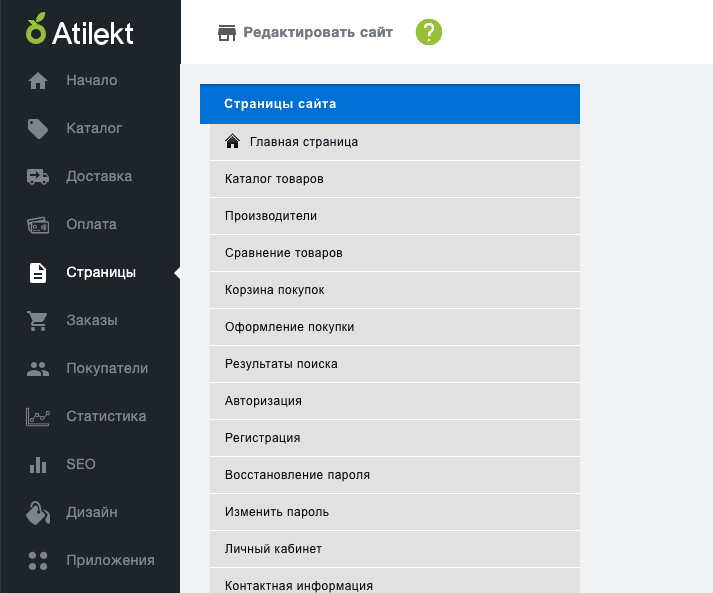The height and width of the screenshot is (593, 713).
Task: Click the Страницы сайта blue header
Action: click(390, 104)
